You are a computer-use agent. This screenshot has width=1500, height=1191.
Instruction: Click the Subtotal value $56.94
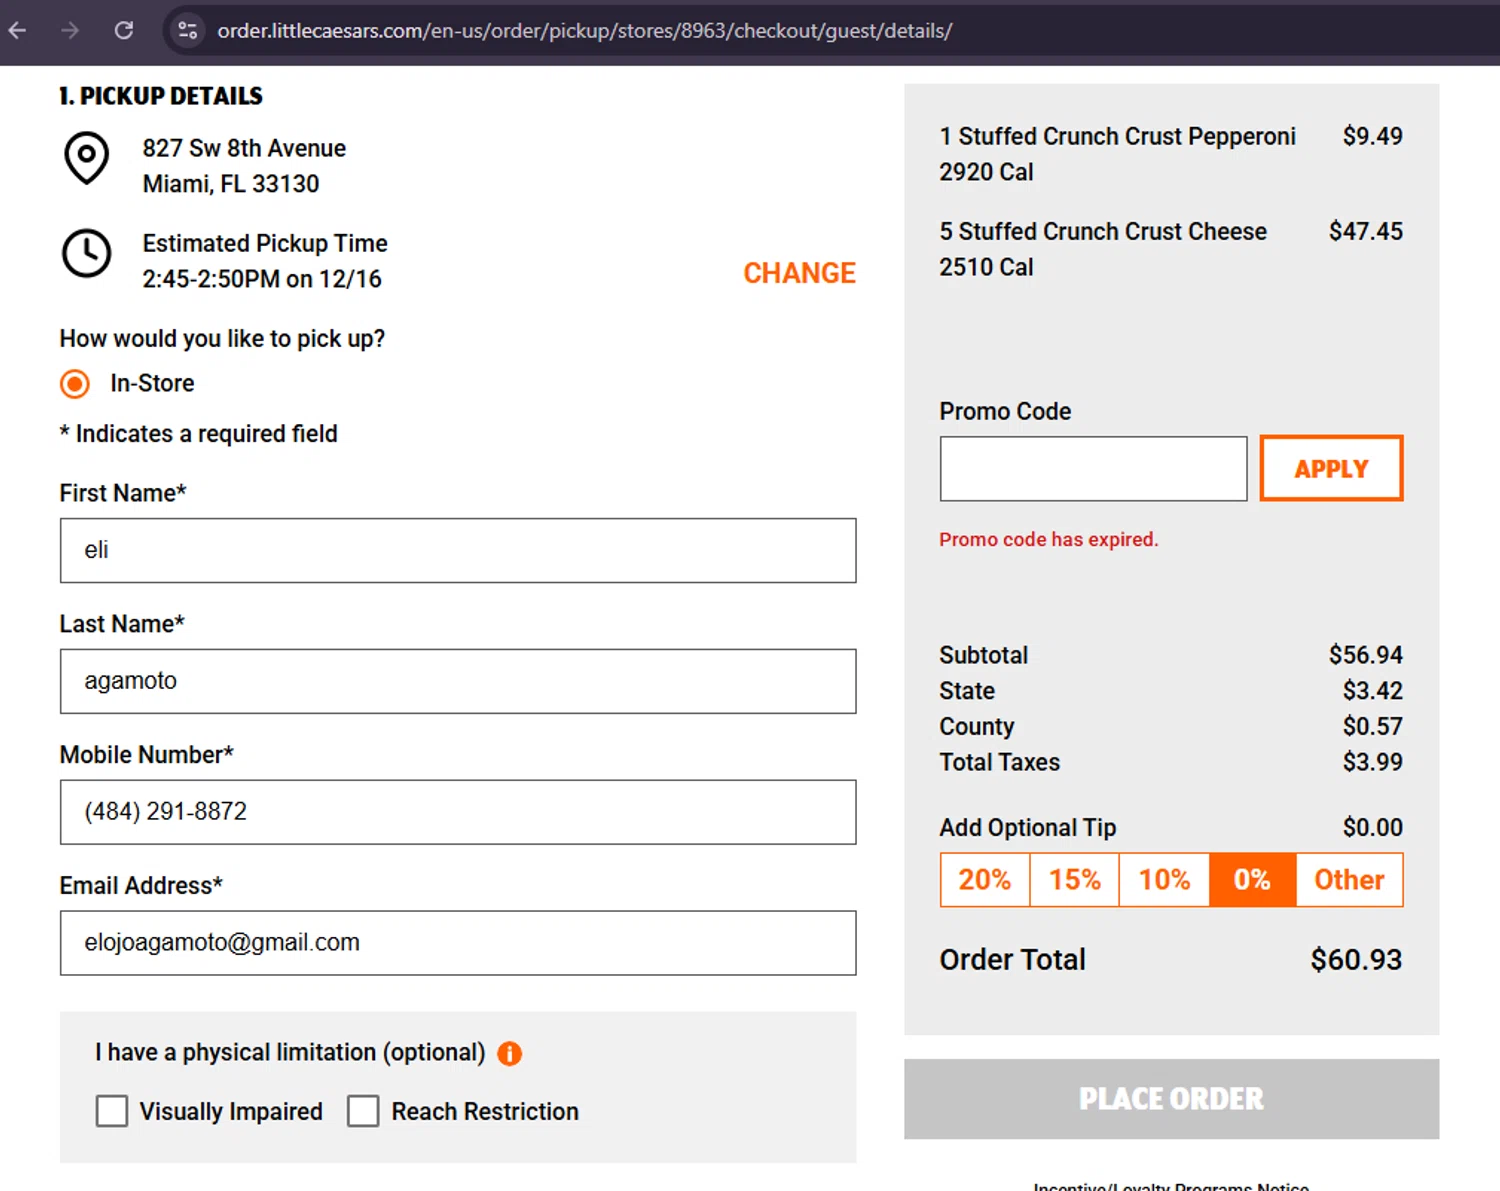pyautogui.click(x=1365, y=655)
